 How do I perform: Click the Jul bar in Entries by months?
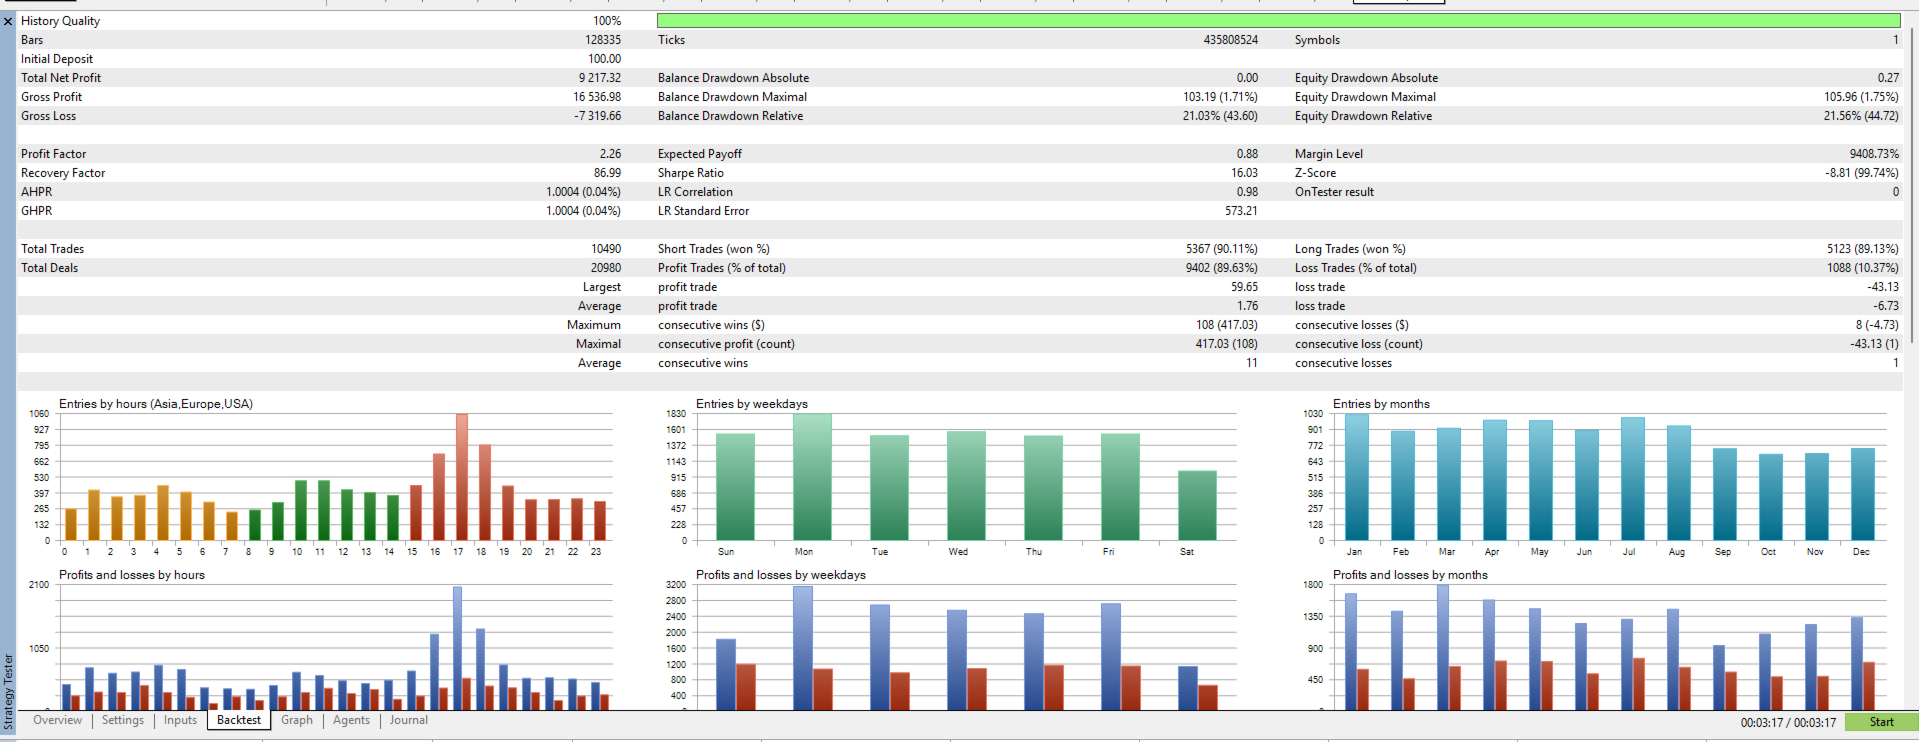1632,479
